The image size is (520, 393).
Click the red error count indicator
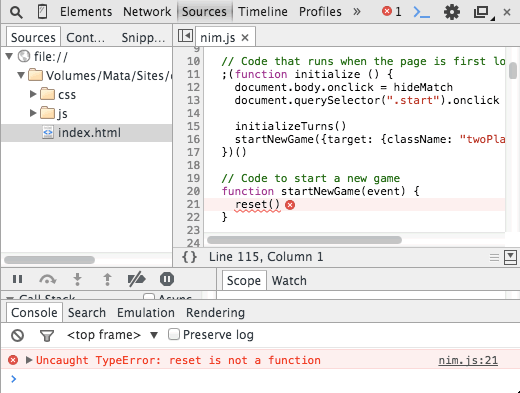tap(392, 12)
